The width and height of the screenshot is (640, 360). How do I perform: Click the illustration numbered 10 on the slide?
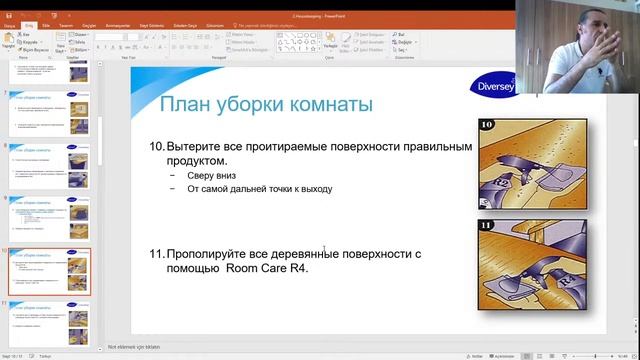point(533,164)
